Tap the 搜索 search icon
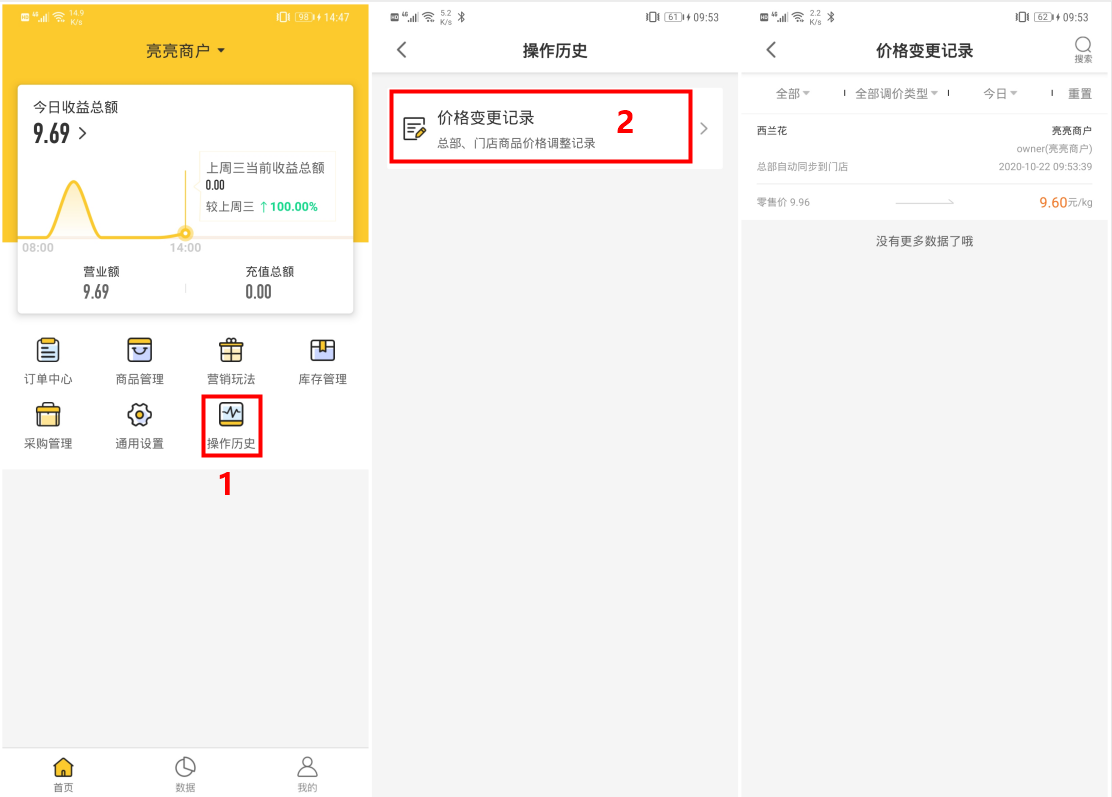 click(x=1083, y=50)
